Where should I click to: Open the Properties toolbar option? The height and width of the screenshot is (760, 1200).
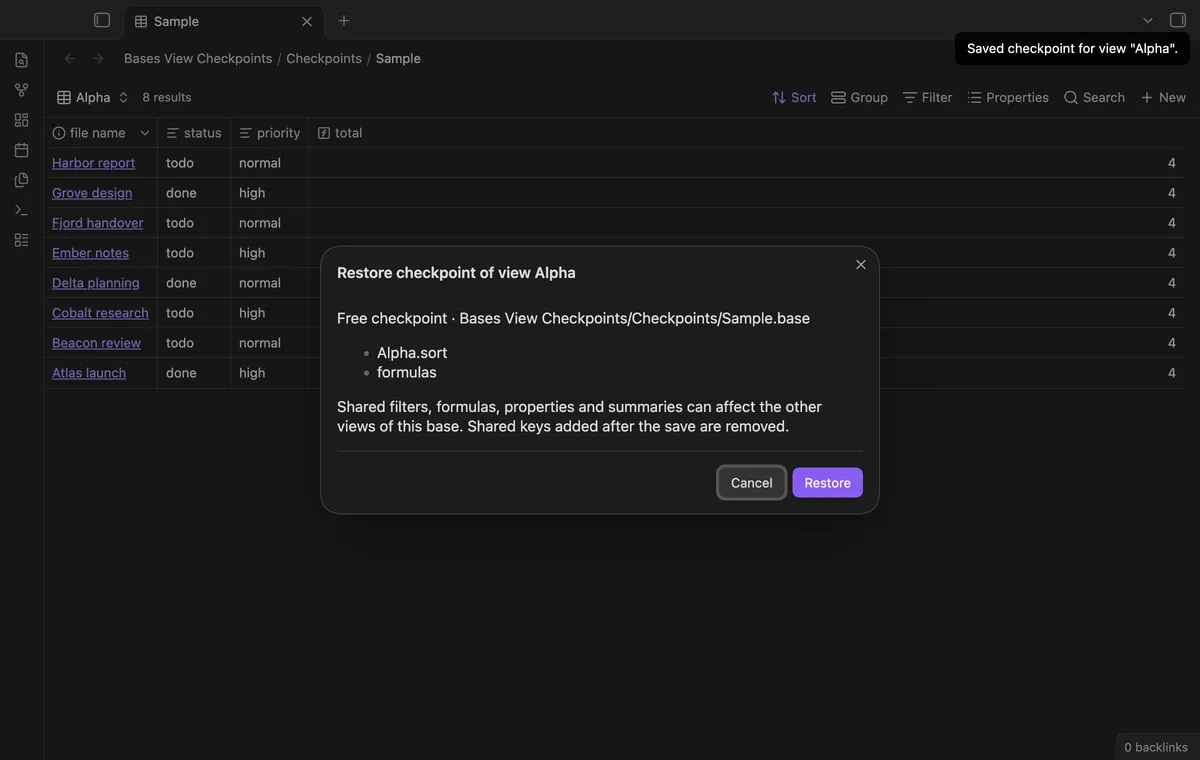pos(1008,97)
